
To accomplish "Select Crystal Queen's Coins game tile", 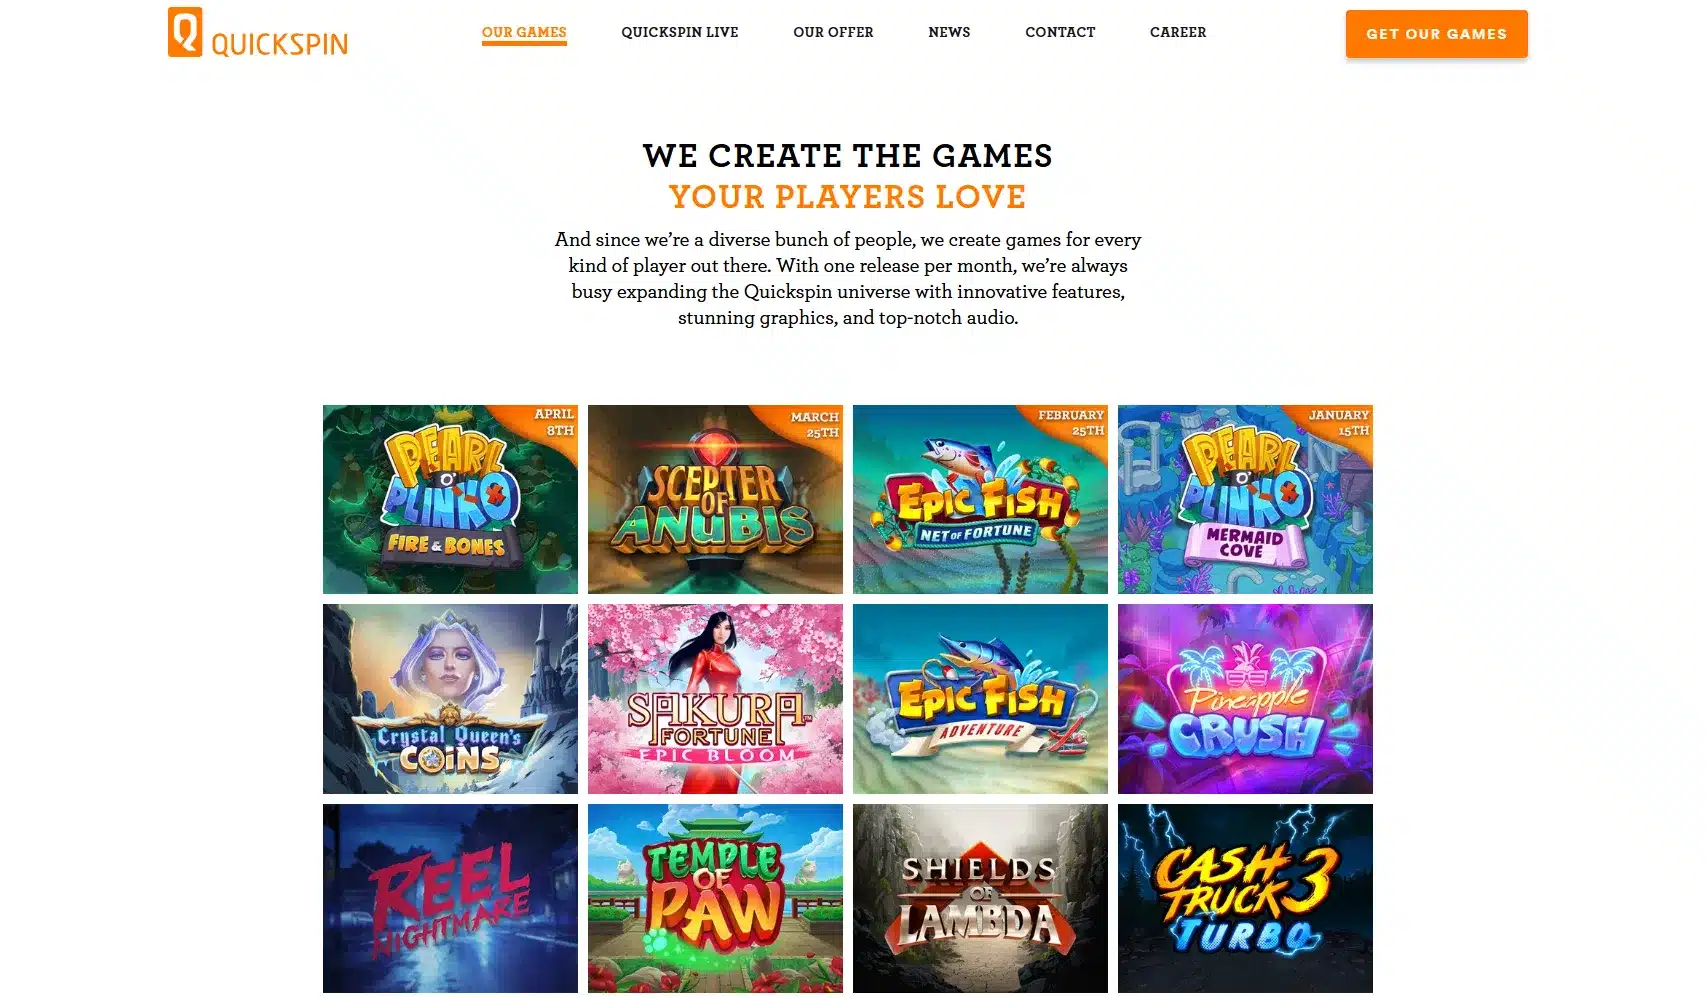I will point(450,699).
